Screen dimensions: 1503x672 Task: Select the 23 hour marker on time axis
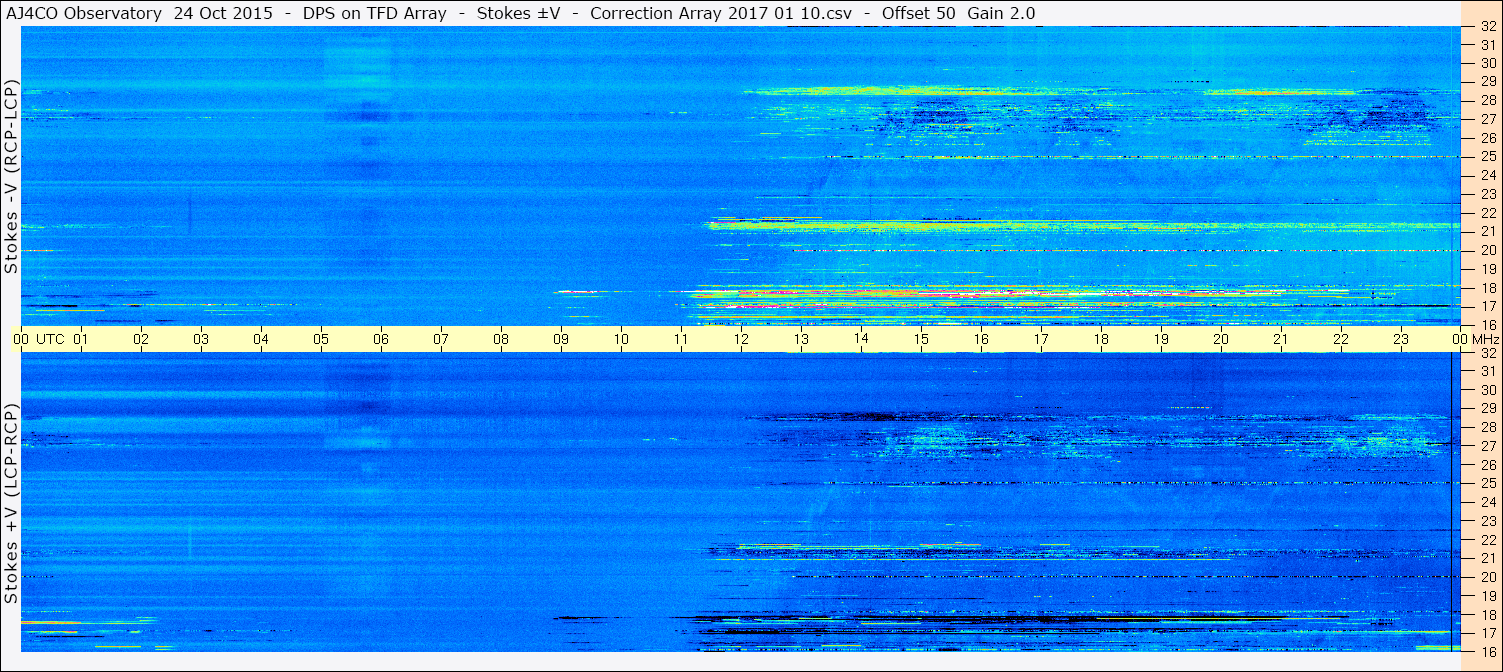coord(1401,339)
